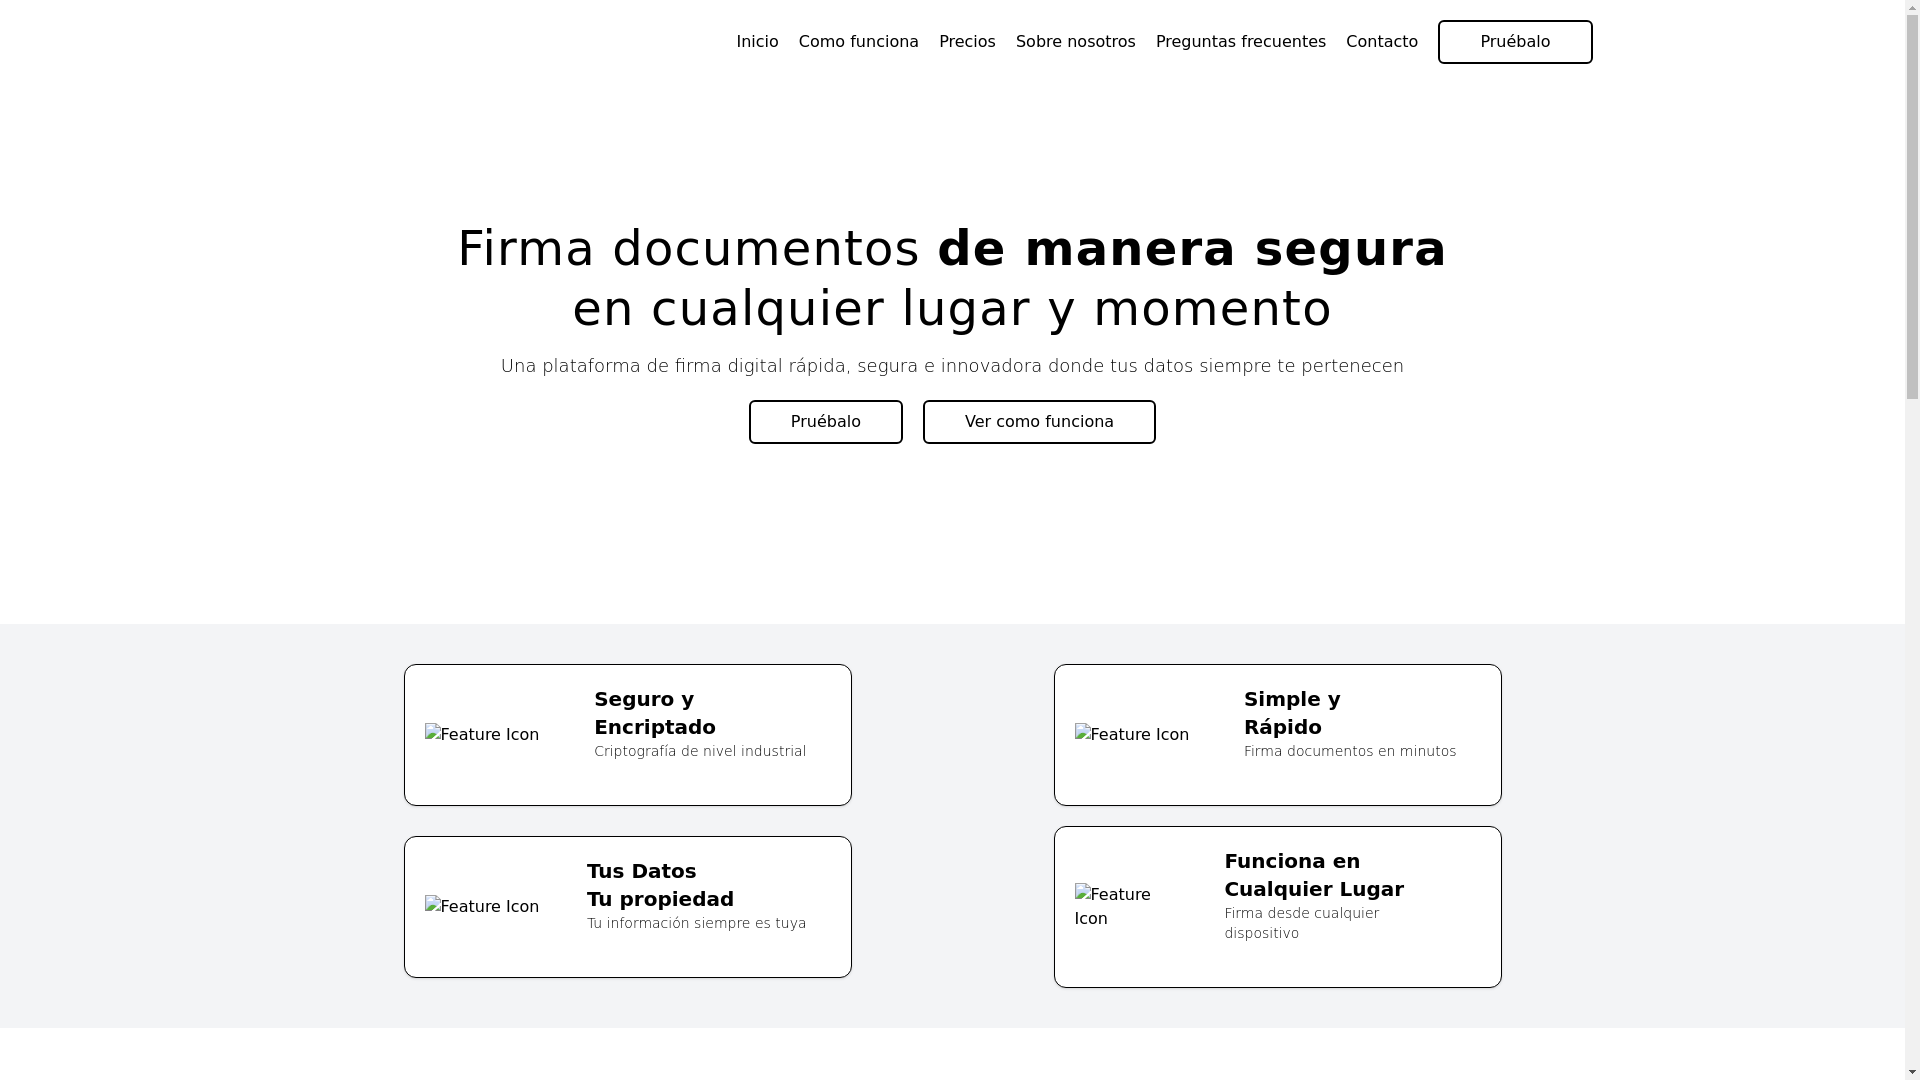Click the header Pruébalo button

(x=1514, y=42)
